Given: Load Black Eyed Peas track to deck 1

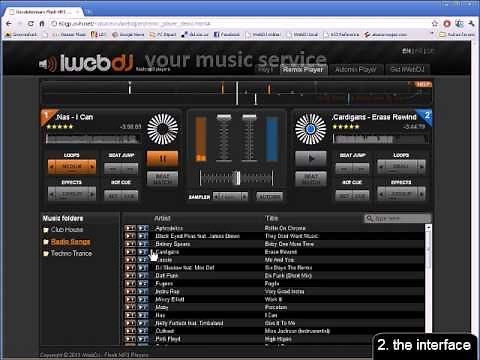Looking at the screenshot, I should pyautogui.click(x=130, y=236).
